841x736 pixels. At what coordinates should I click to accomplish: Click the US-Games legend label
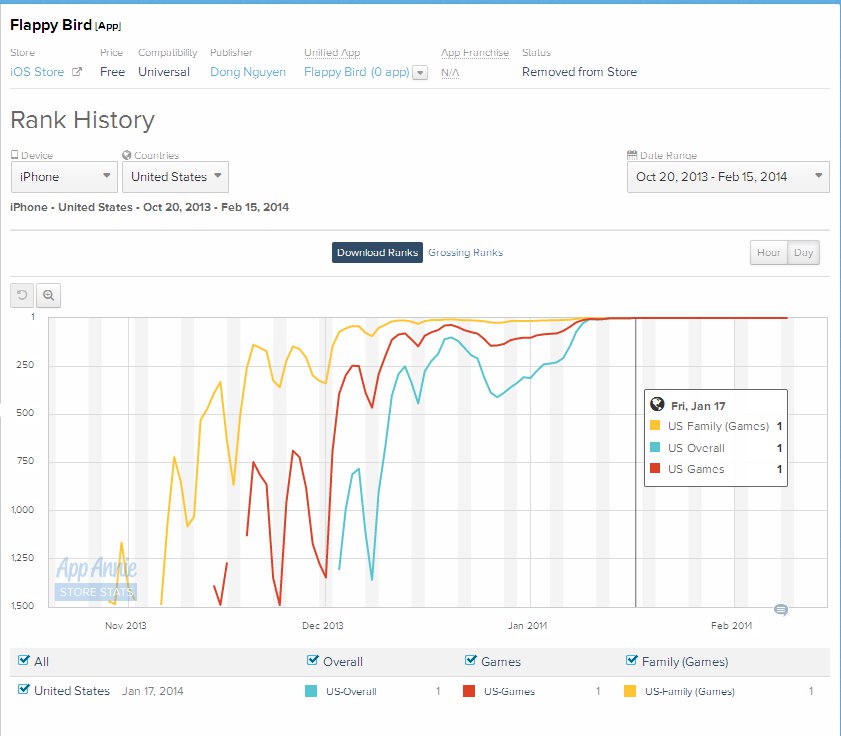pyautogui.click(x=510, y=691)
